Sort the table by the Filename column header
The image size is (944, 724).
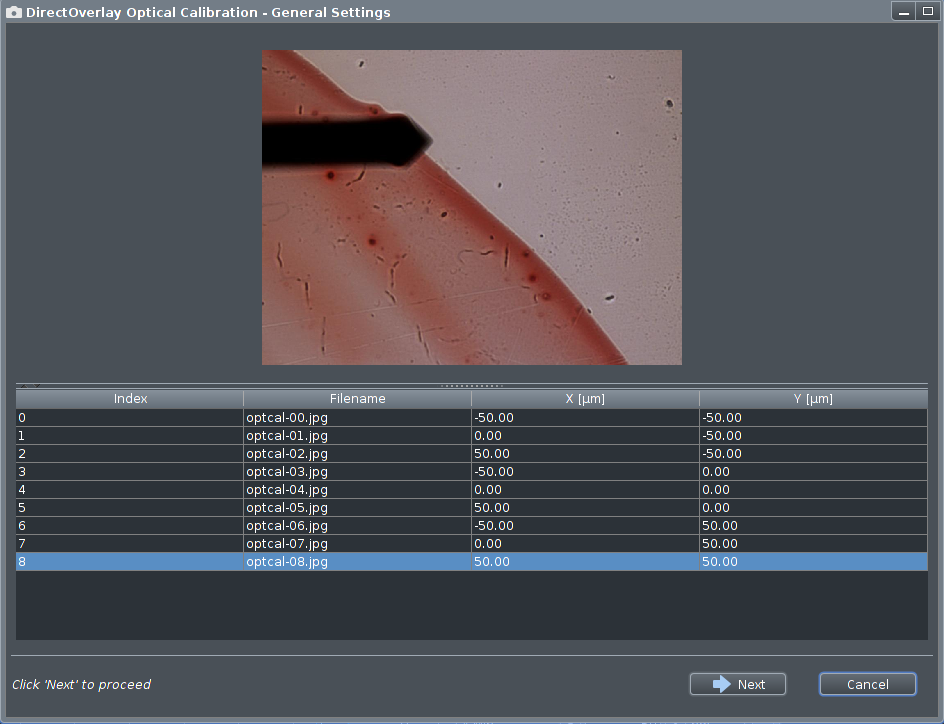click(x=357, y=398)
